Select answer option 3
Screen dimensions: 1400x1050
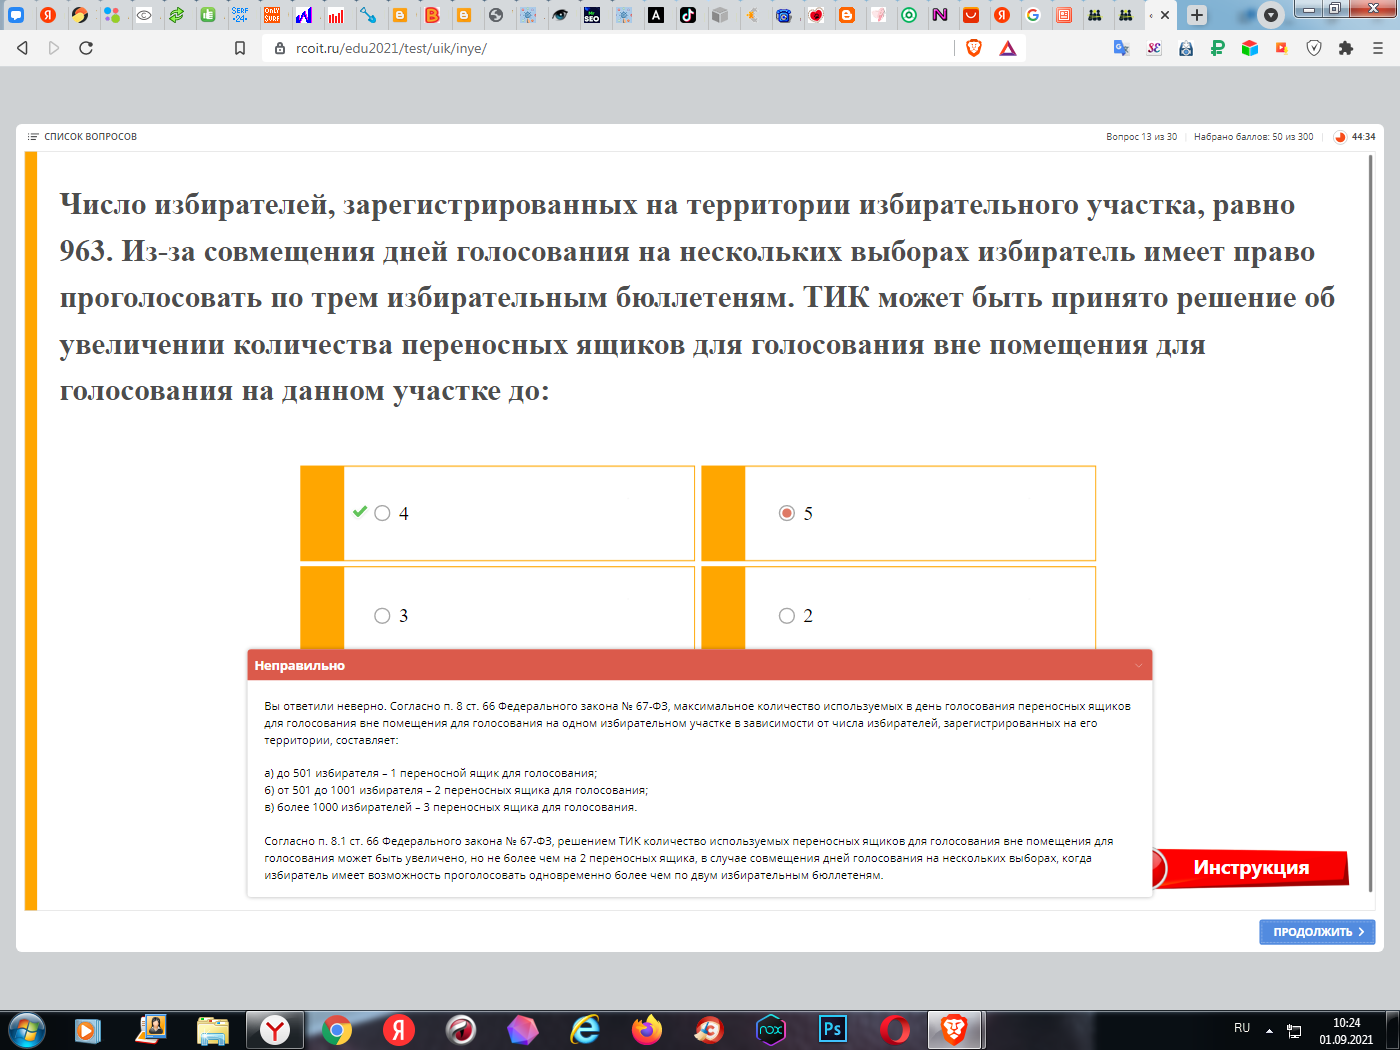click(382, 616)
